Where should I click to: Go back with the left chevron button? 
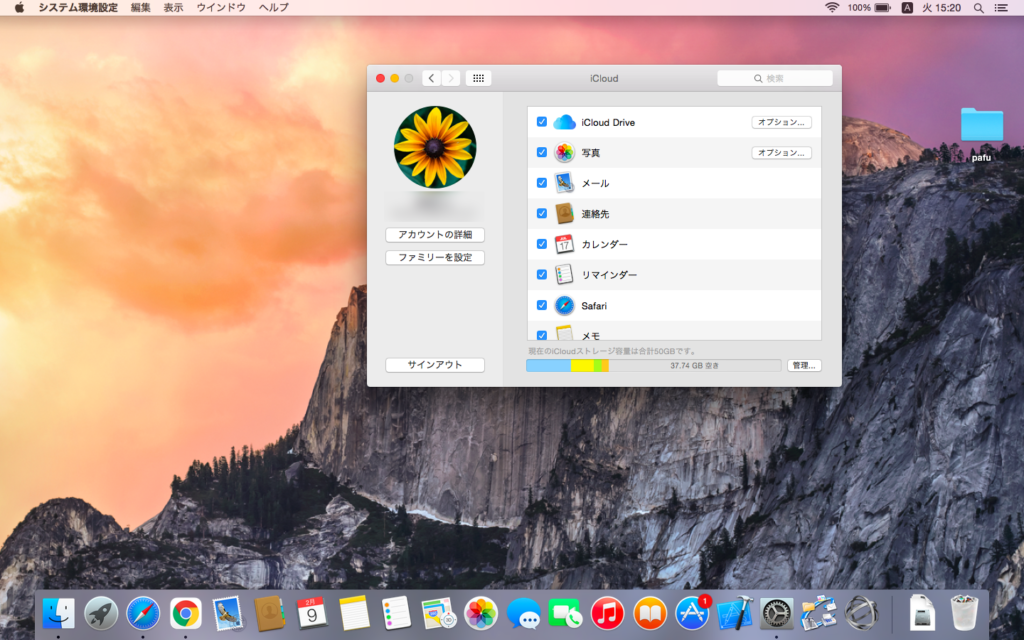tap(431, 78)
